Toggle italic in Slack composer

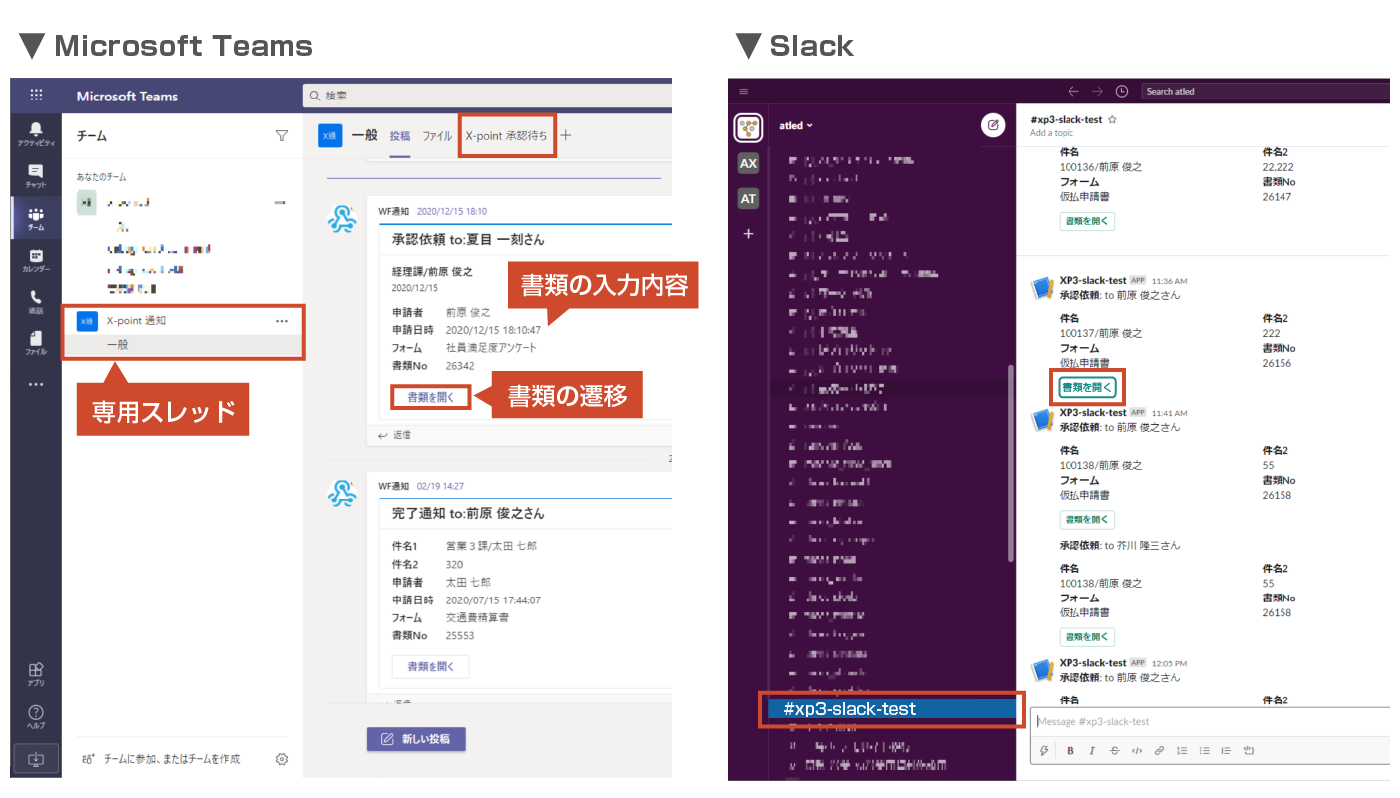1092,750
